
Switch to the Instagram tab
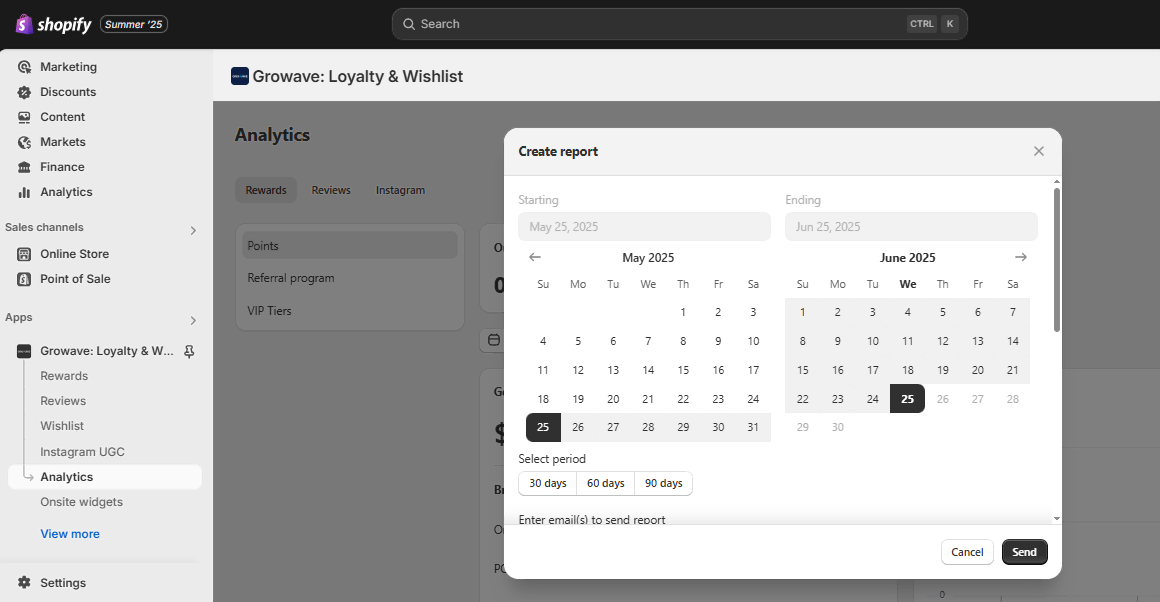(400, 190)
